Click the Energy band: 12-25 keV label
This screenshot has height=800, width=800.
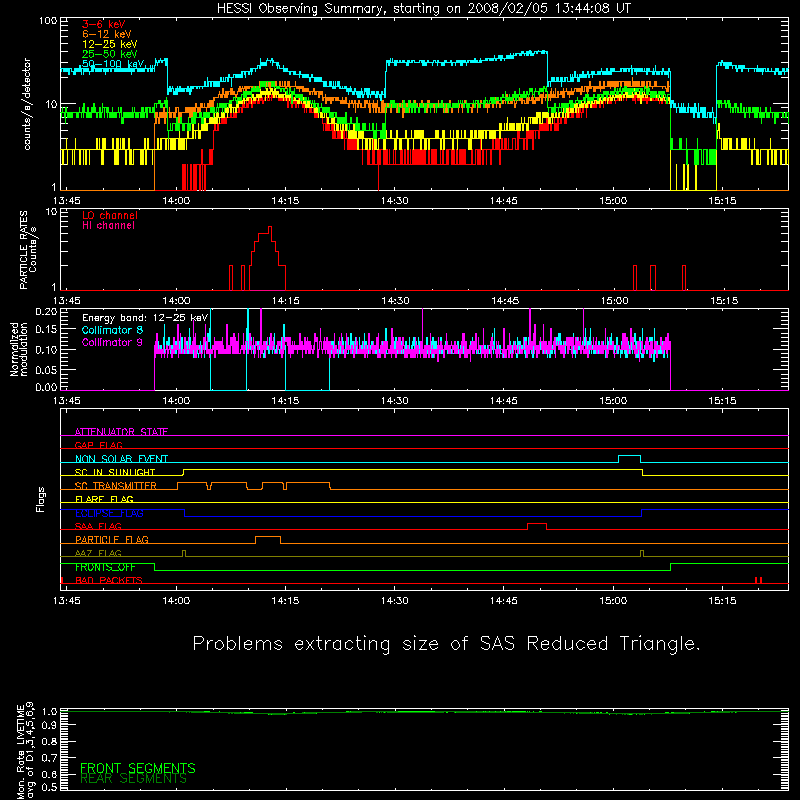tap(145, 318)
